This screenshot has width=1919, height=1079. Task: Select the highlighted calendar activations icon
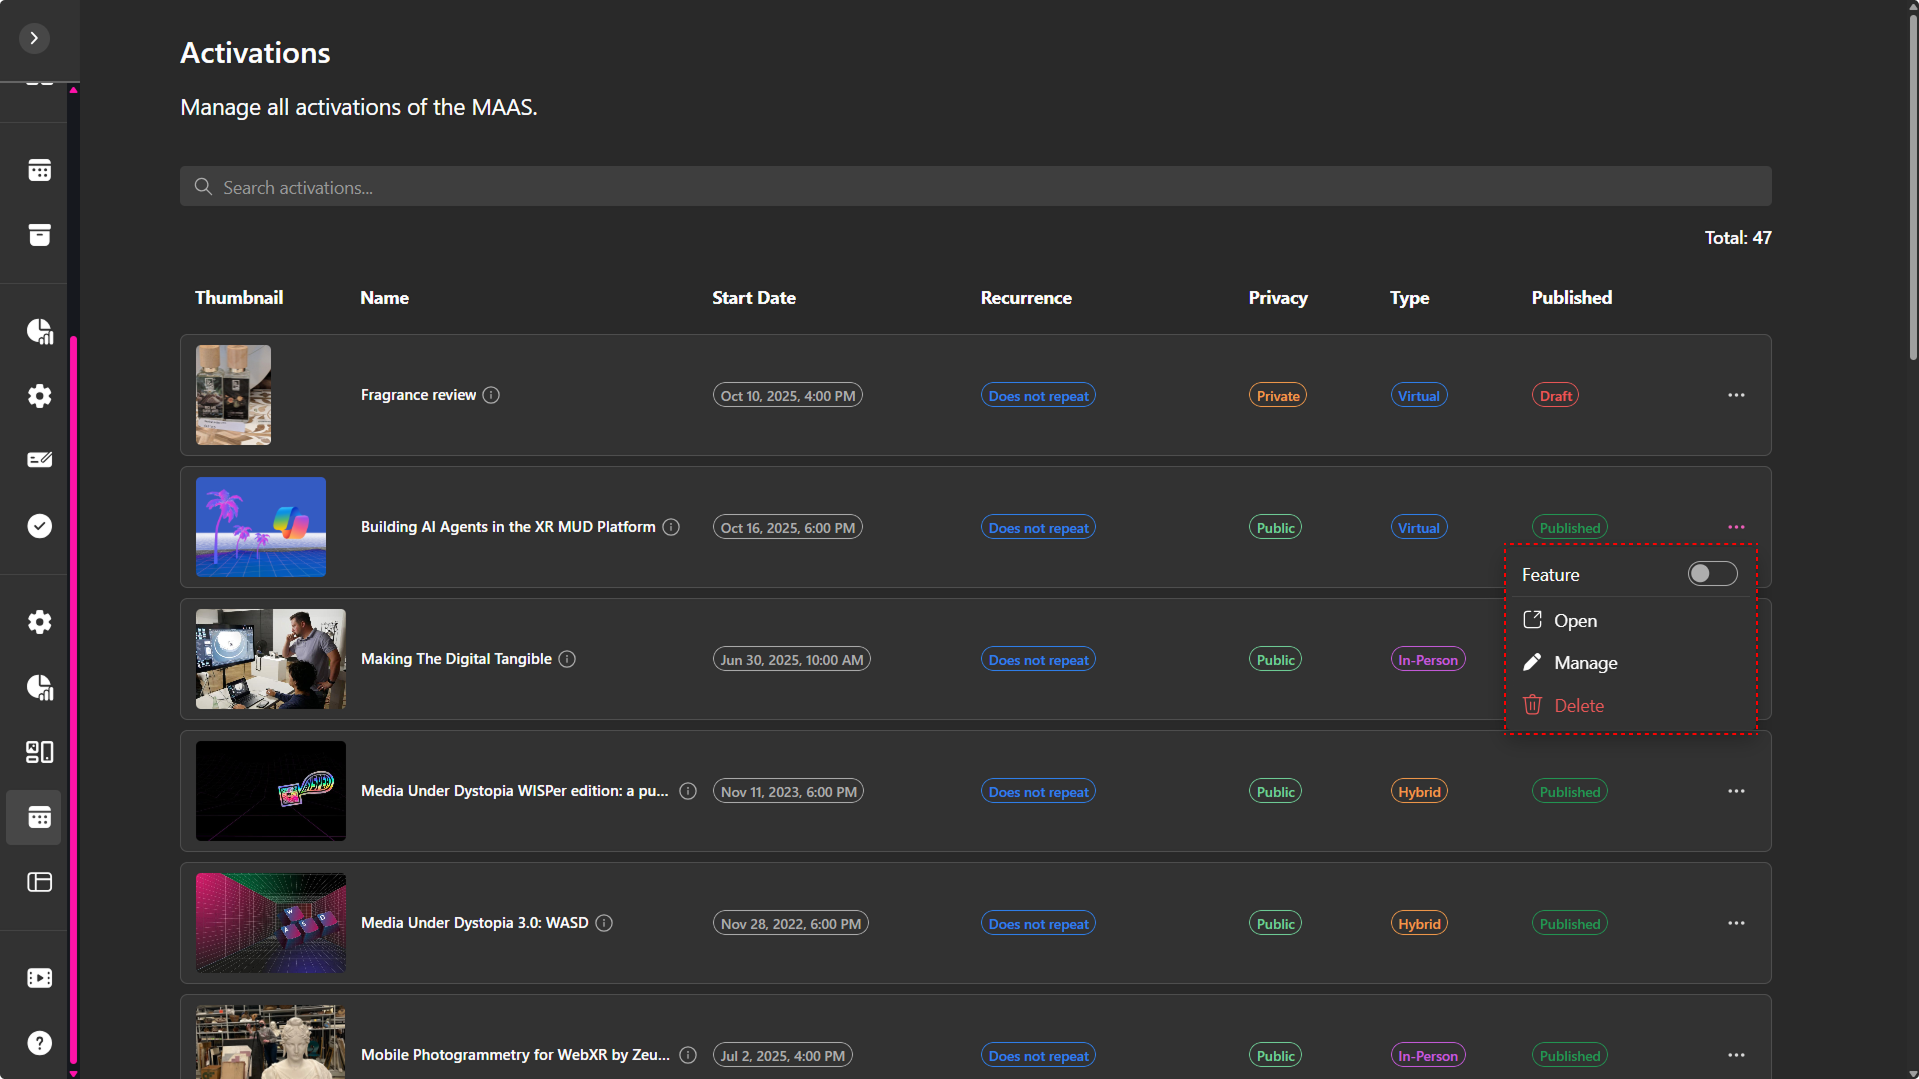click(x=39, y=817)
